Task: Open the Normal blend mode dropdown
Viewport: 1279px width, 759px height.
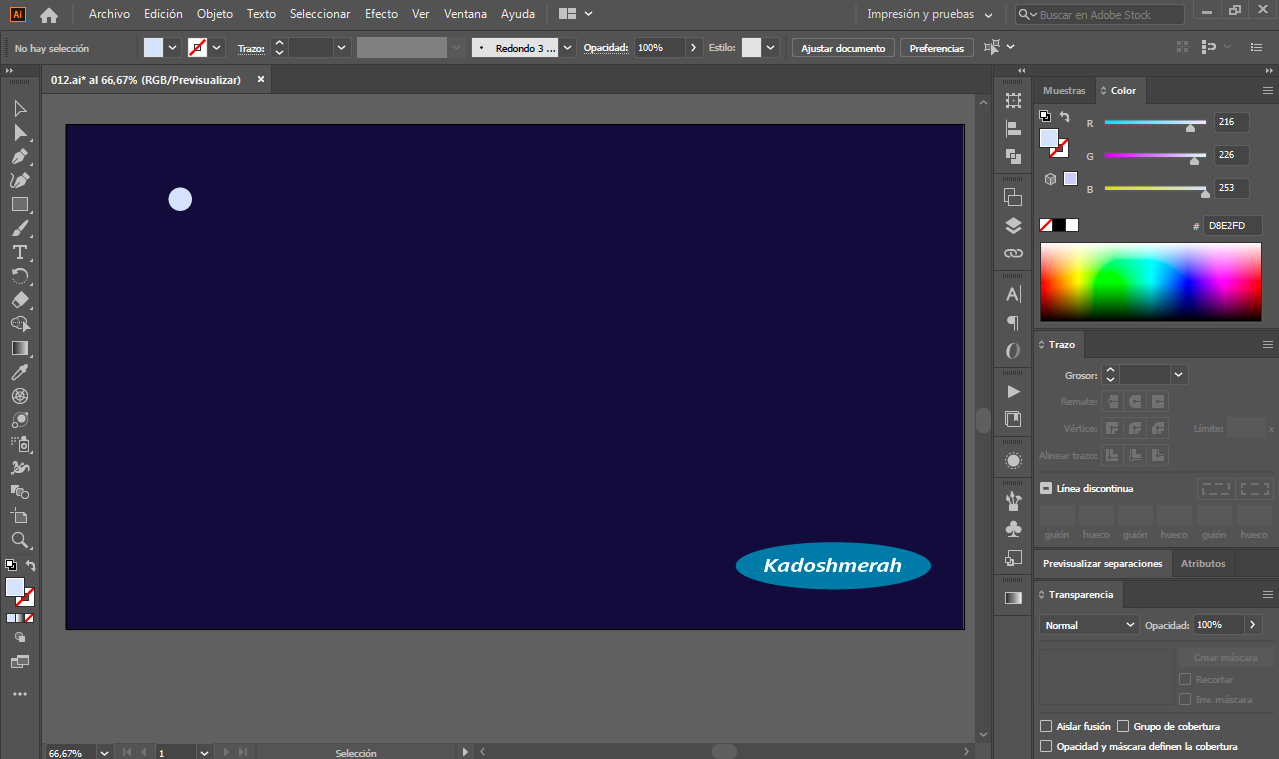Action: click(1089, 624)
